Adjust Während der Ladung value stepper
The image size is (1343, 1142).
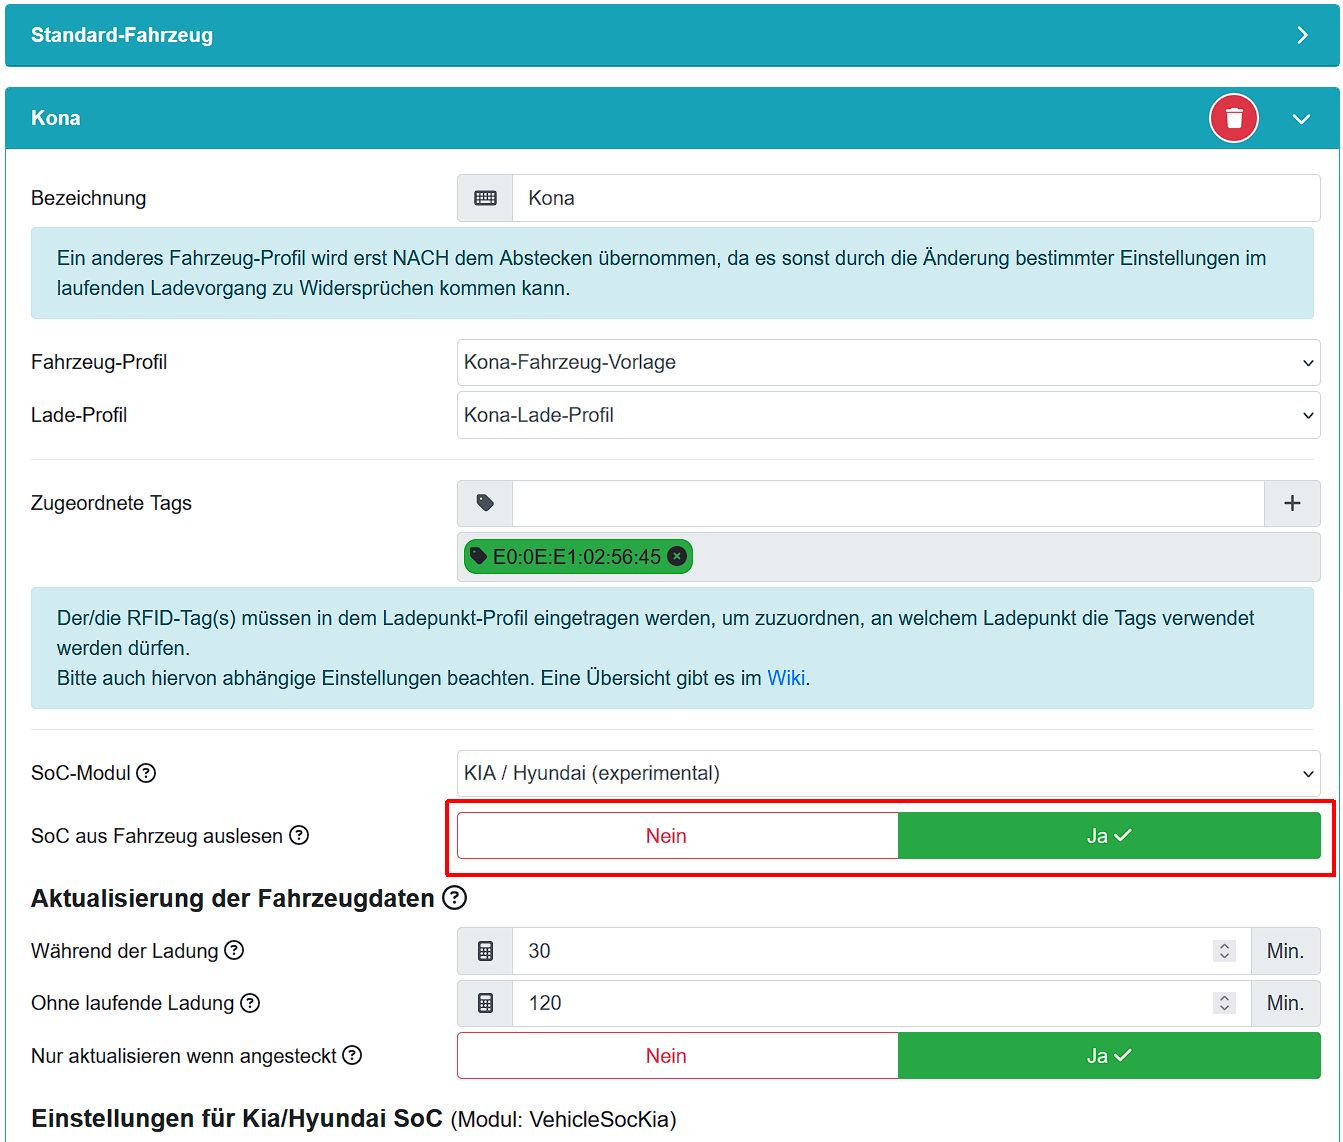[x=1224, y=951]
